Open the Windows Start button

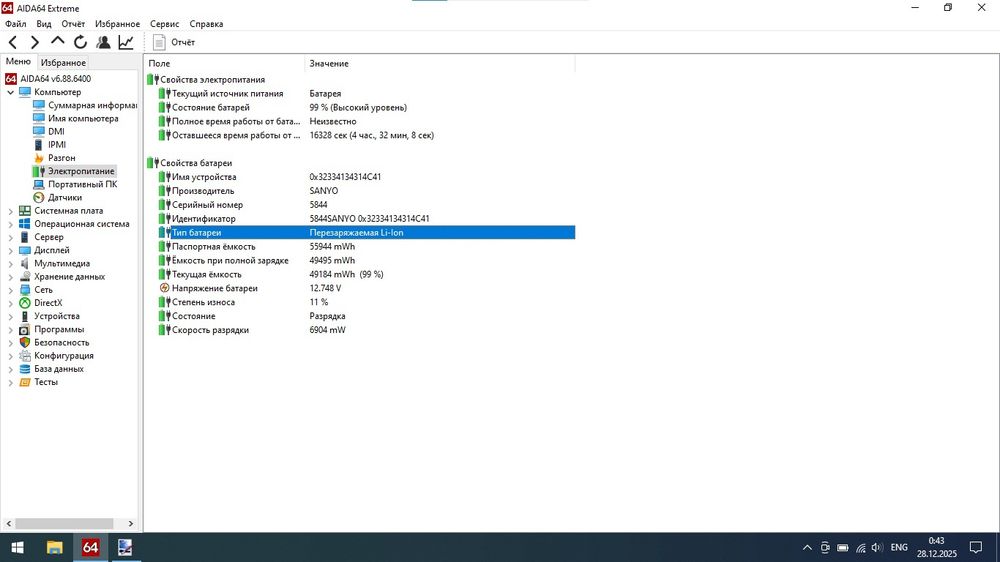tap(17, 547)
